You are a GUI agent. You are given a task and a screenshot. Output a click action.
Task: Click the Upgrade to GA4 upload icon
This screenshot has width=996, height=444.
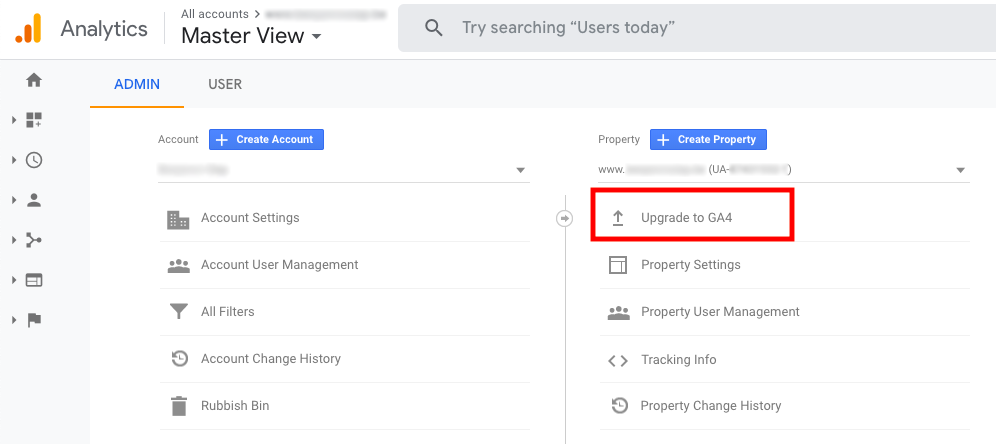[617, 219]
